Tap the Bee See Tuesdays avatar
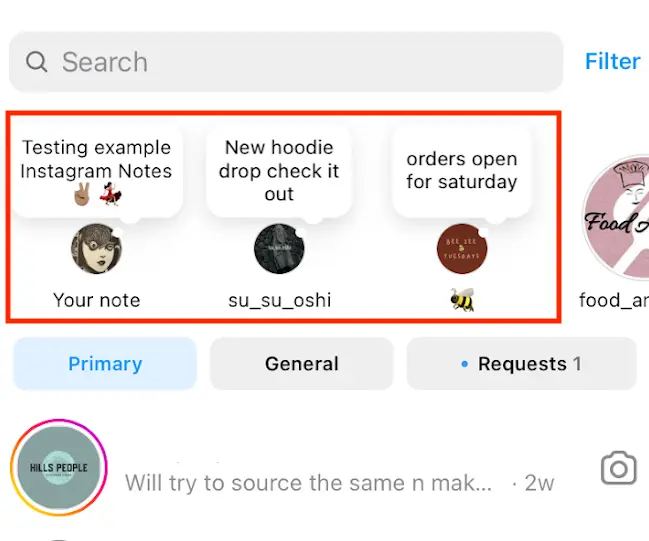The image size is (649, 541). pyautogui.click(x=462, y=248)
